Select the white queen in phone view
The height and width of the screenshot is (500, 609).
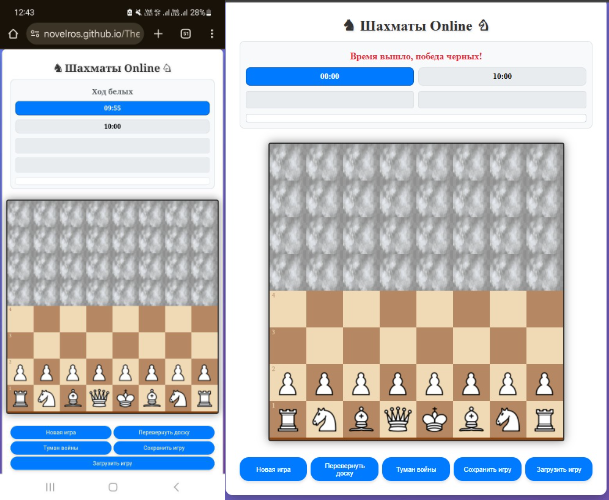pos(99,398)
